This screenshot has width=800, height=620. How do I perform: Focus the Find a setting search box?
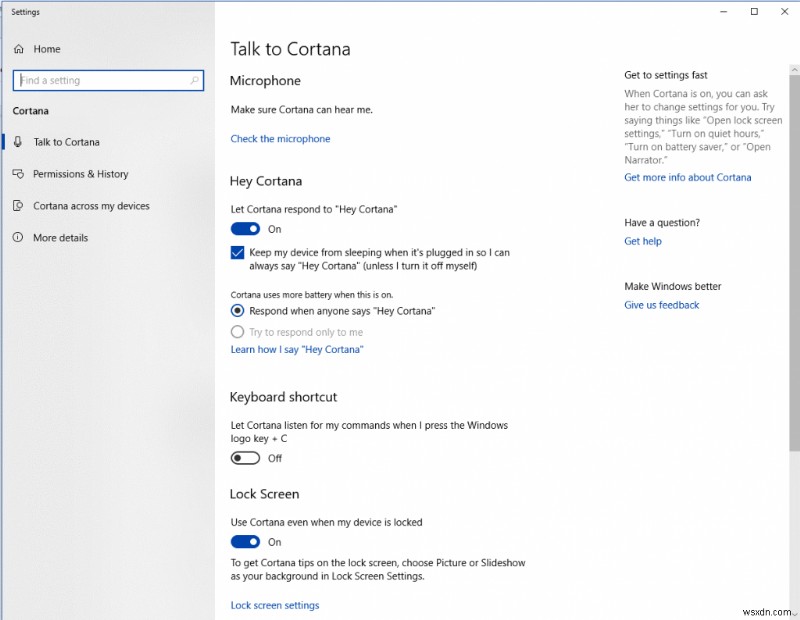click(x=108, y=80)
